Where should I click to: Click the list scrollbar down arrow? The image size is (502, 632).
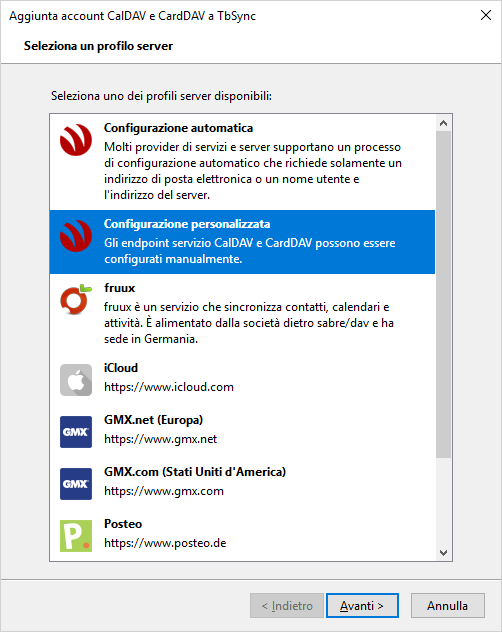tap(444, 553)
